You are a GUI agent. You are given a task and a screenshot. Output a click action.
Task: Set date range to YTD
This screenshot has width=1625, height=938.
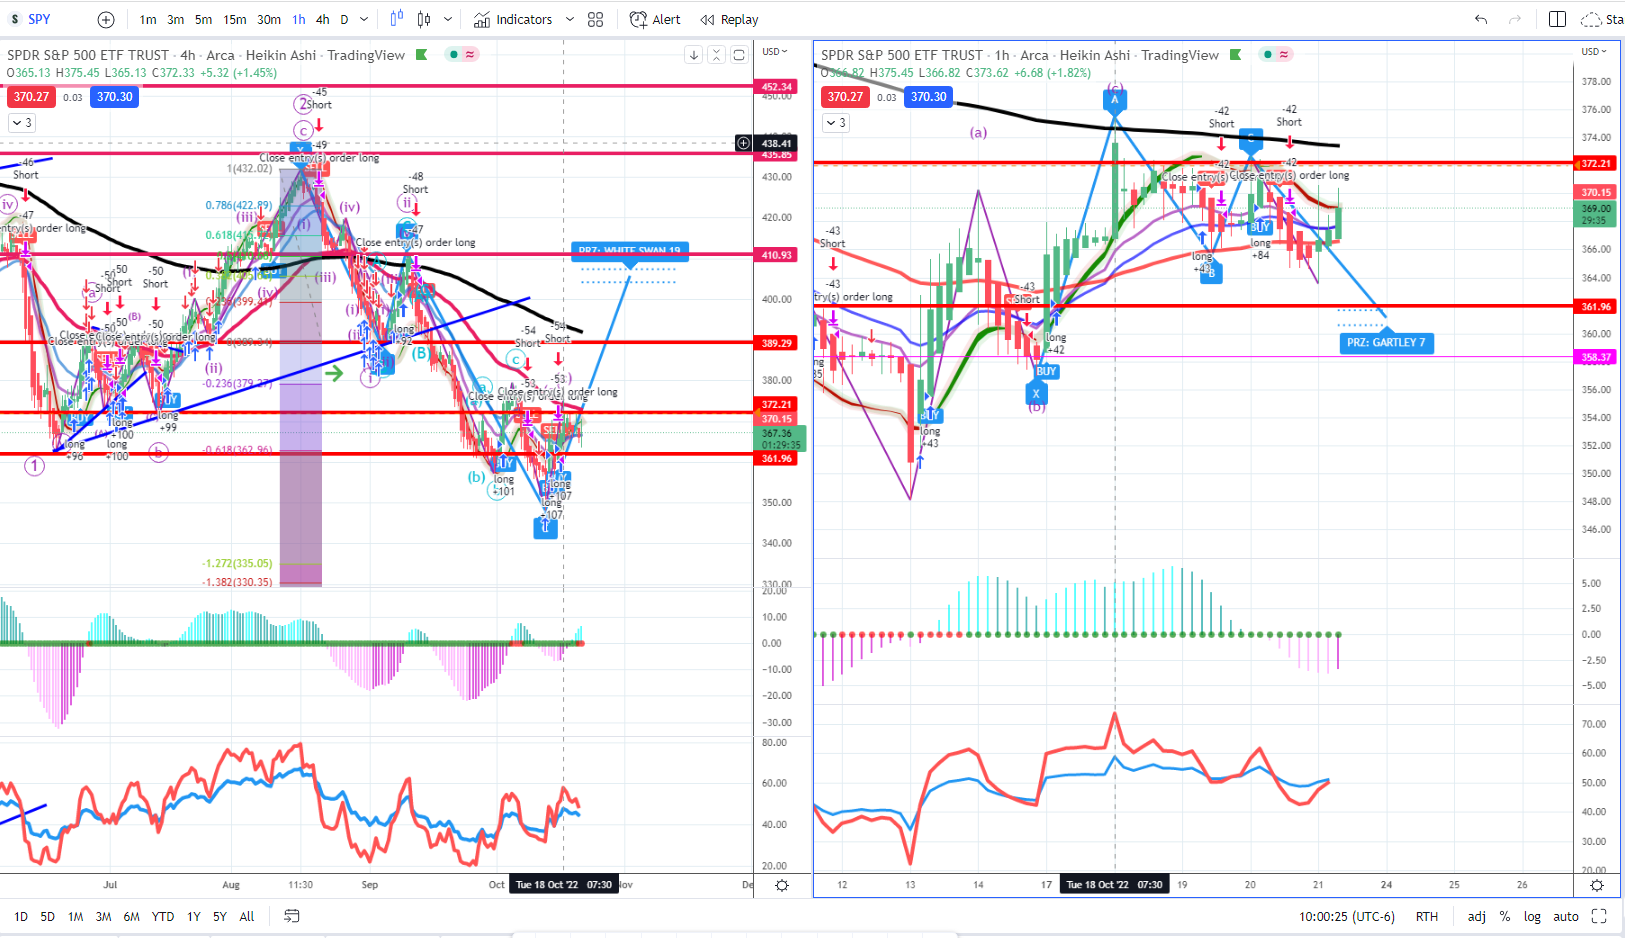pos(163,916)
